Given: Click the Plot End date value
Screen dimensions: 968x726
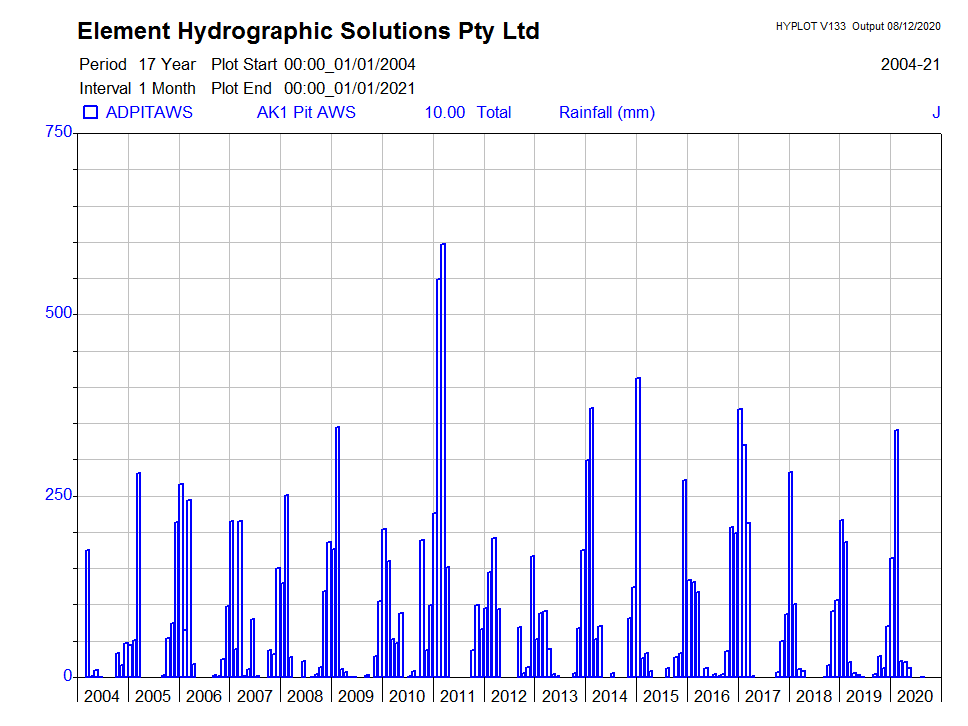Looking at the screenshot, I should click(349, 88).
